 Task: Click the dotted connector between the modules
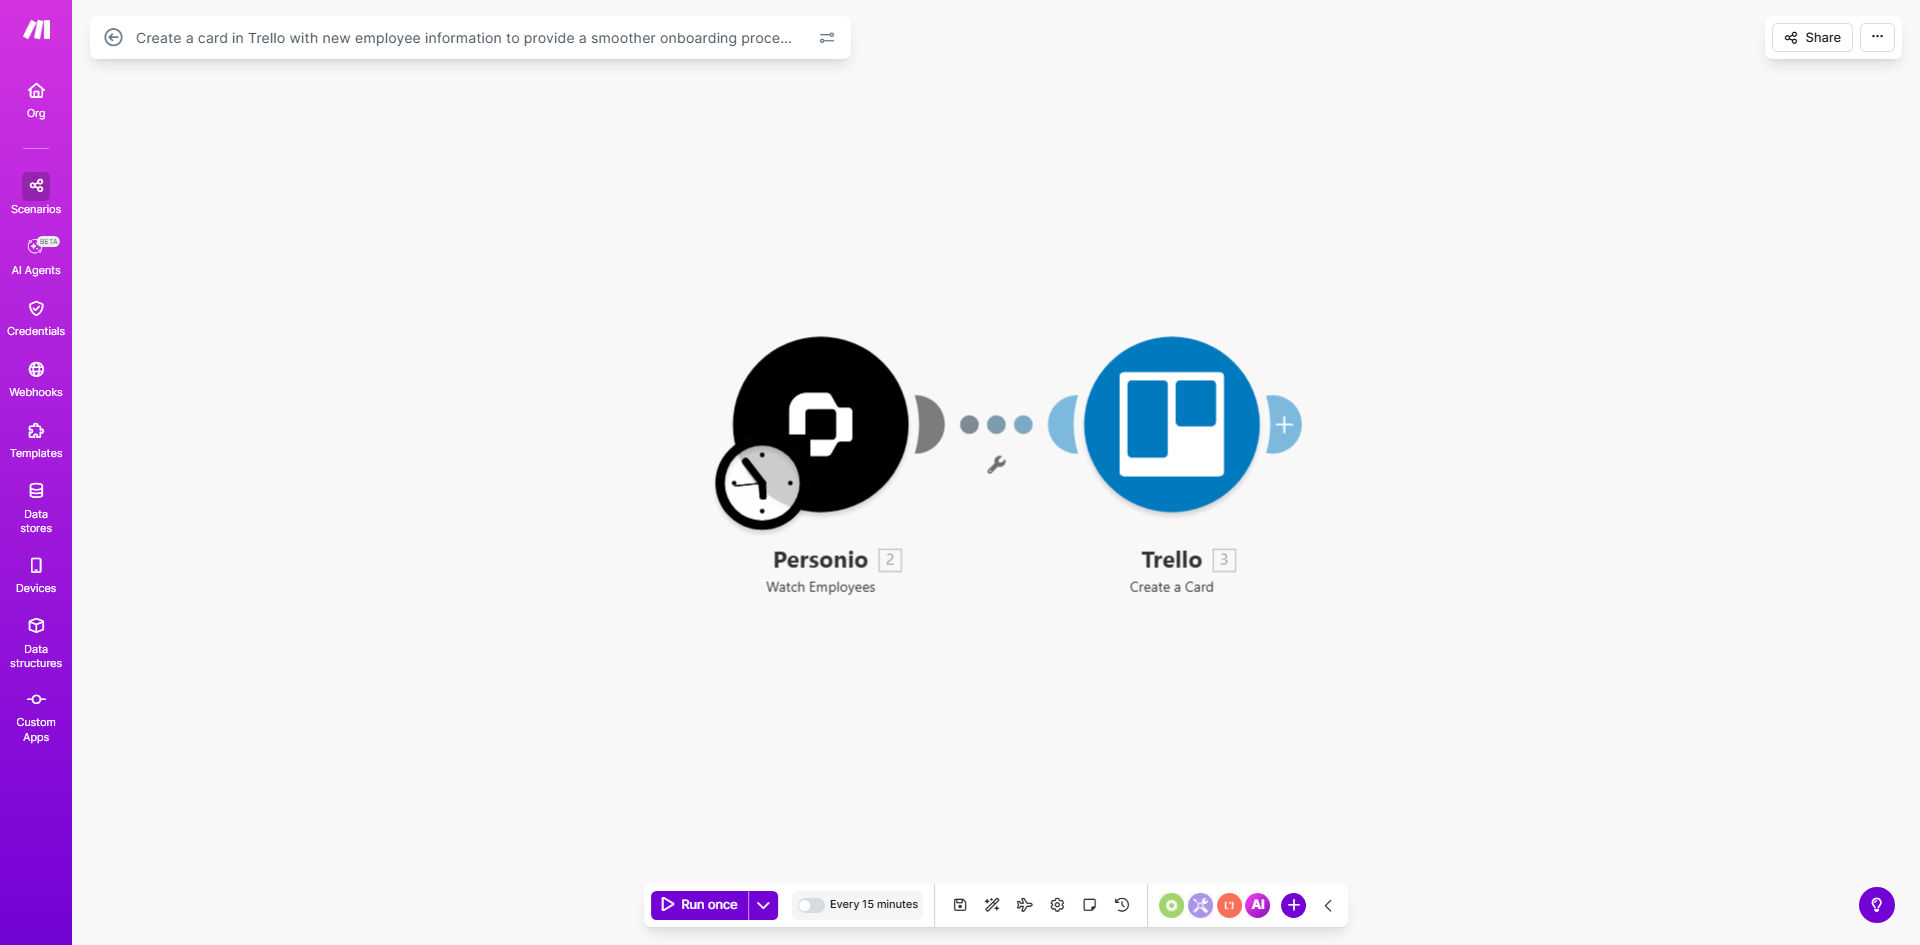click(996, 425)
